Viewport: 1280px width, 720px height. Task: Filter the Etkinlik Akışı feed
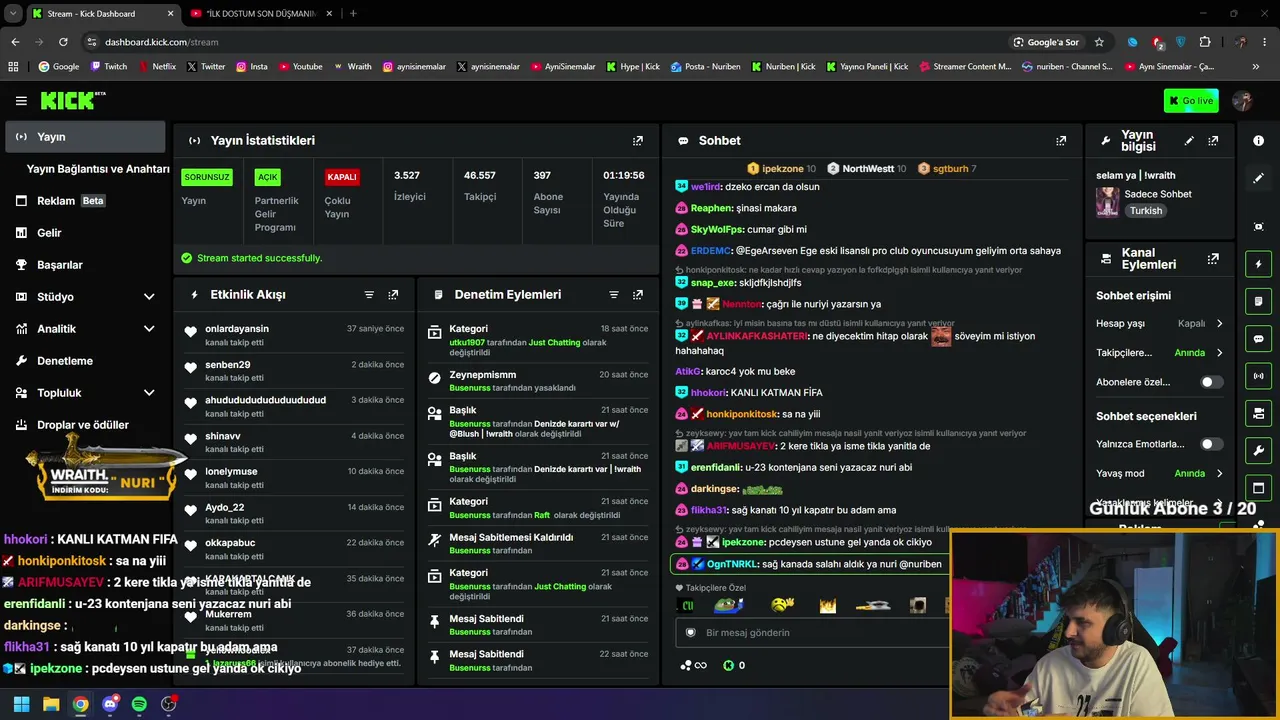pos(369,295)
